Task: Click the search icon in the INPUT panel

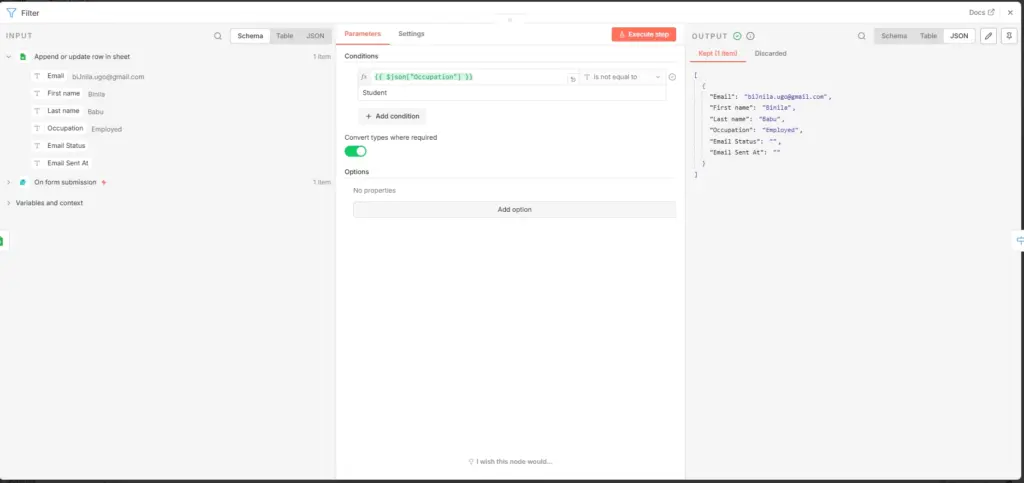Action: point(218,36)
